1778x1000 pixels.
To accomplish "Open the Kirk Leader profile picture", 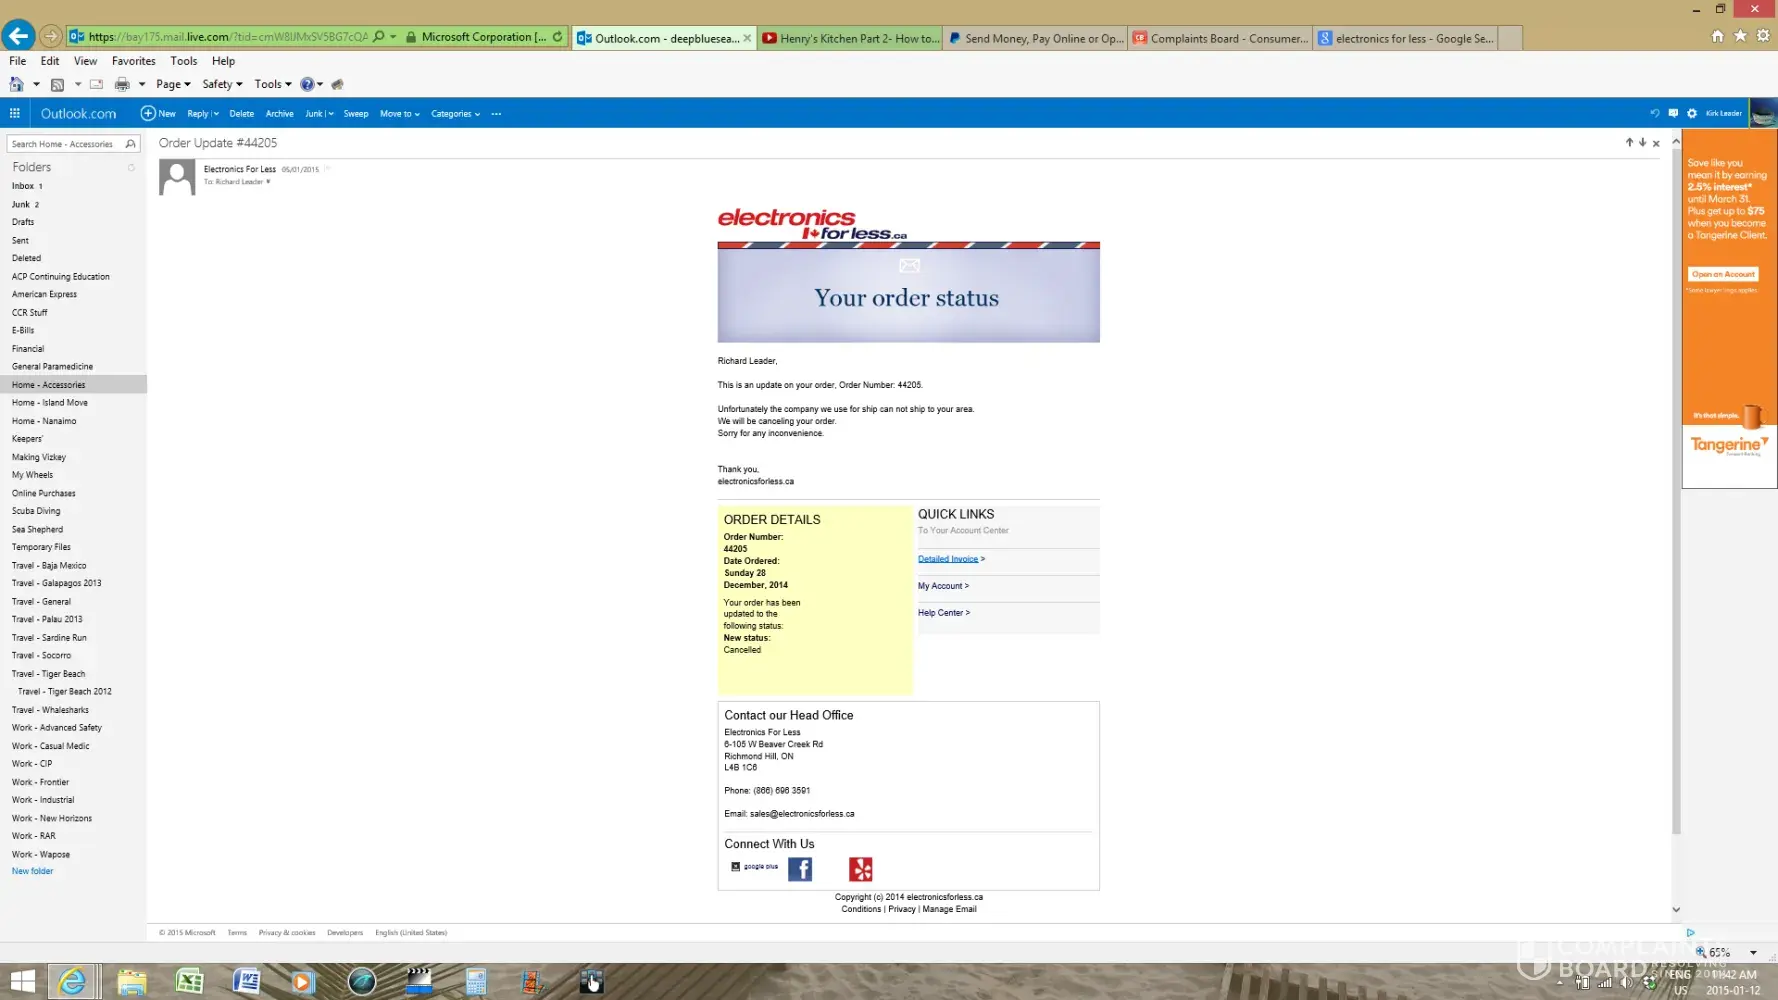I will tap(1762, 113).
